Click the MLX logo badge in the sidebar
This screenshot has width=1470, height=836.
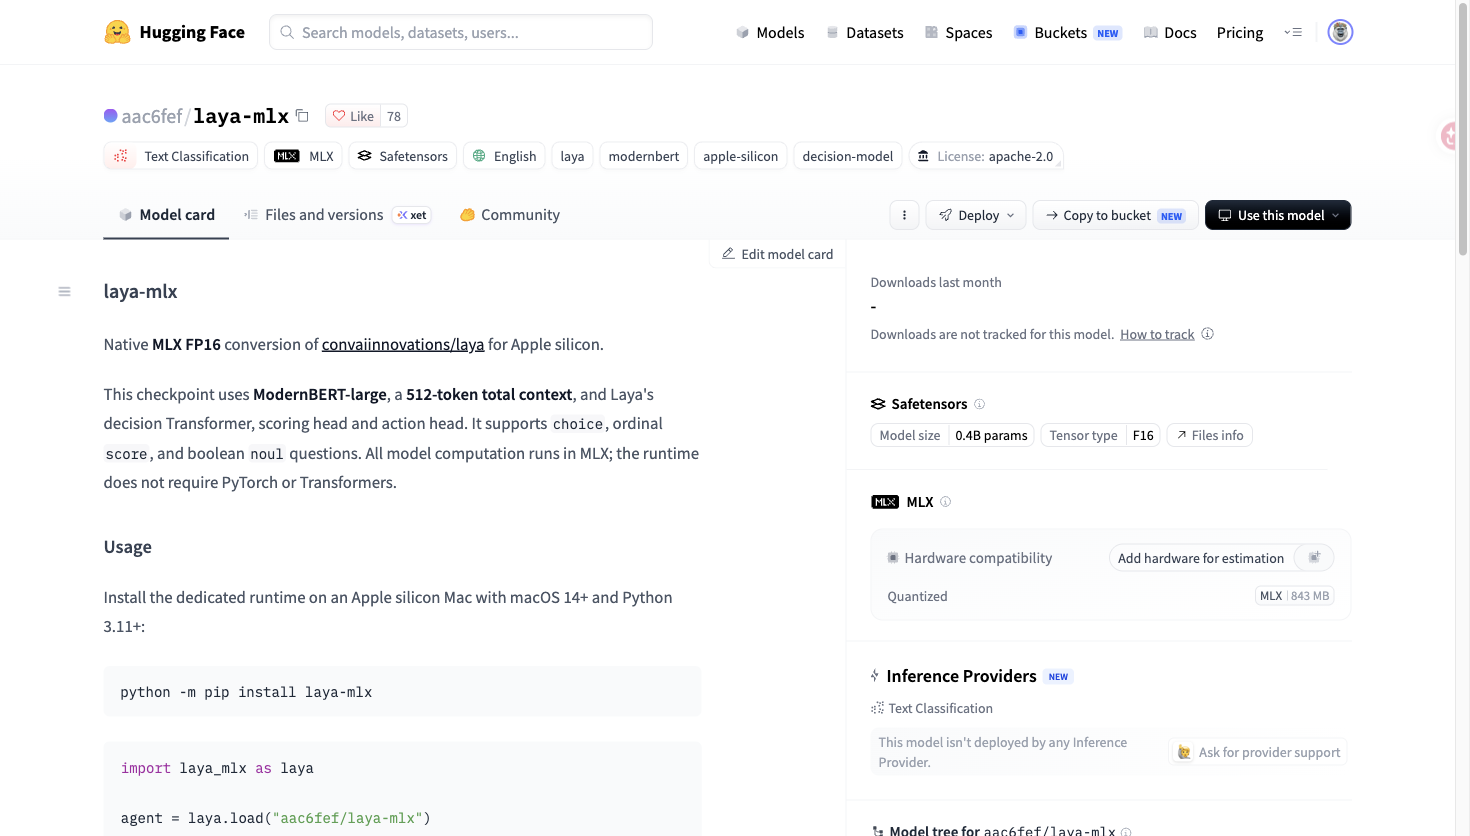click(x=885, y=502)
